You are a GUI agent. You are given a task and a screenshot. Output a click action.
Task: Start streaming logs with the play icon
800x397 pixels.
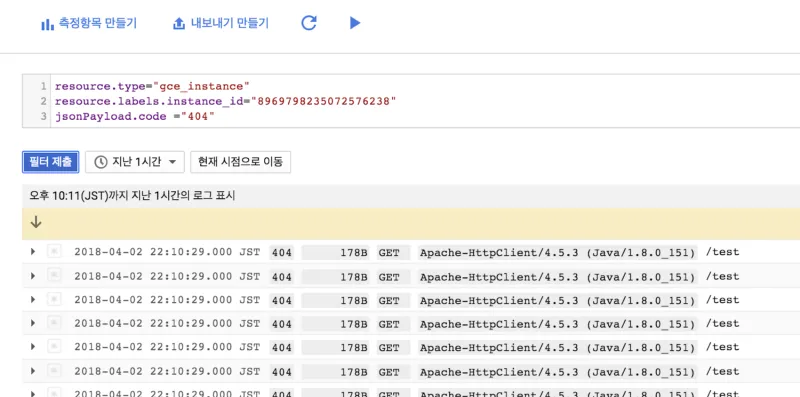click(x=355, y=22)
